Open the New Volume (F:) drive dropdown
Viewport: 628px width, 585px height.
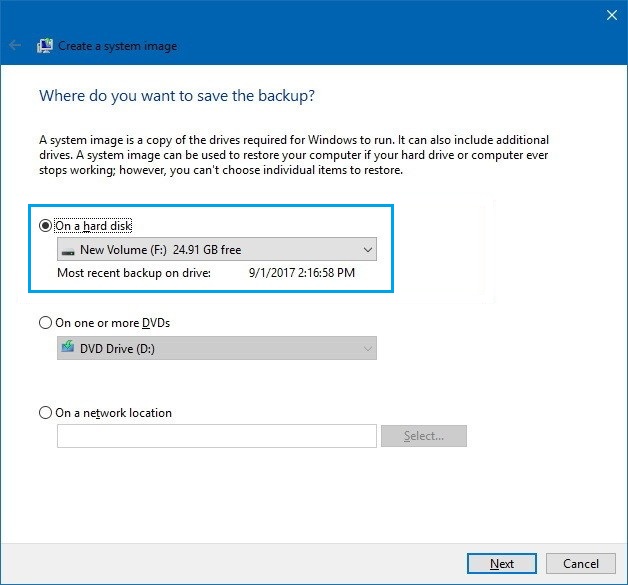click(217, 249)
